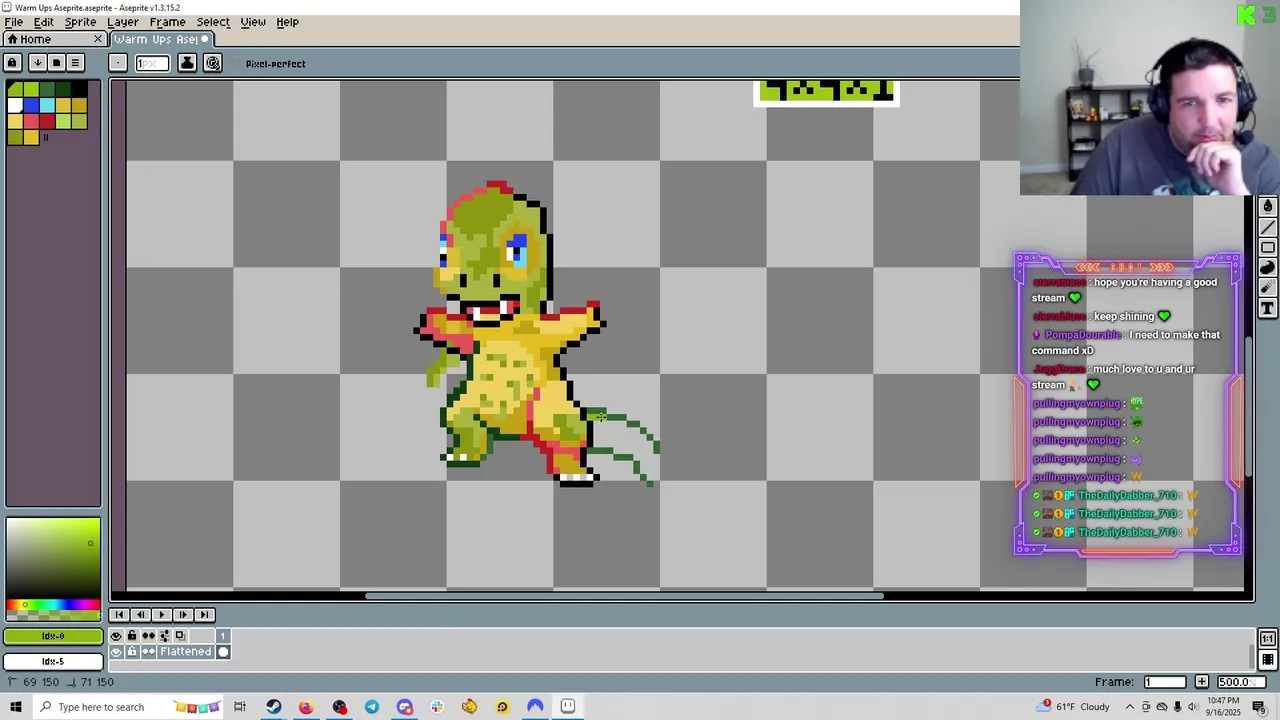The image size is (1280, 720).
Task: Open the Sprite menu
Action: [80, 22]
